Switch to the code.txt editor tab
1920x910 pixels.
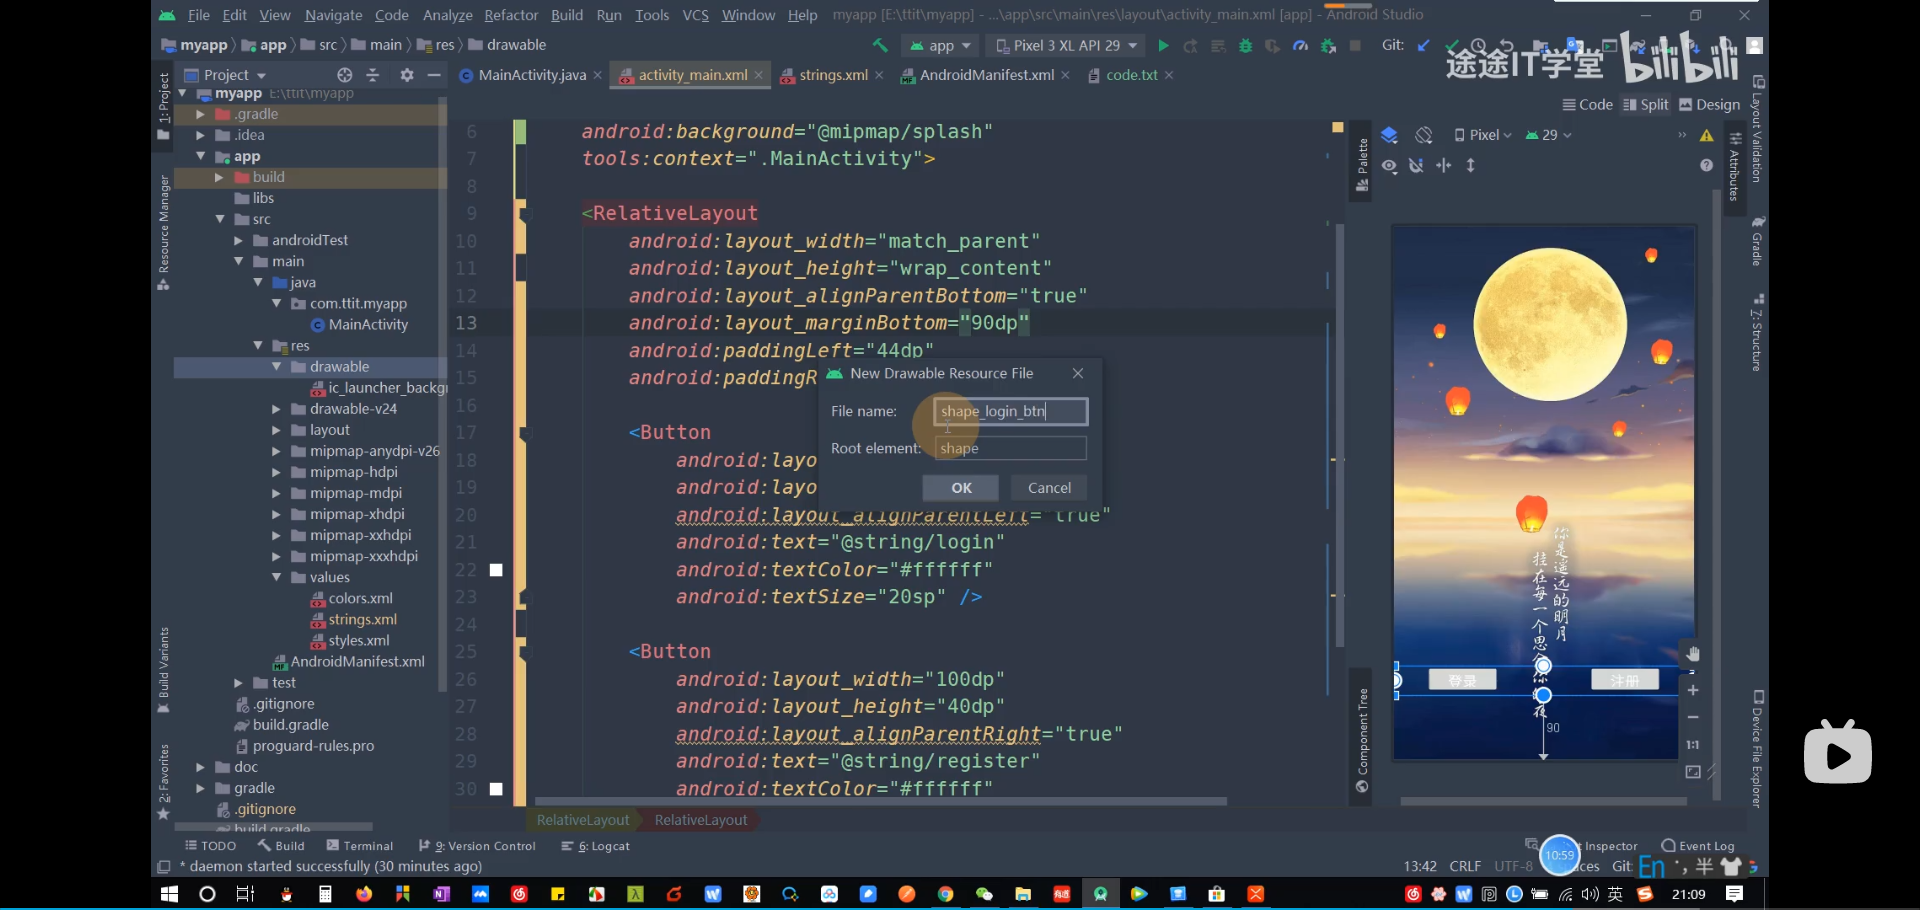point(1131,75)
